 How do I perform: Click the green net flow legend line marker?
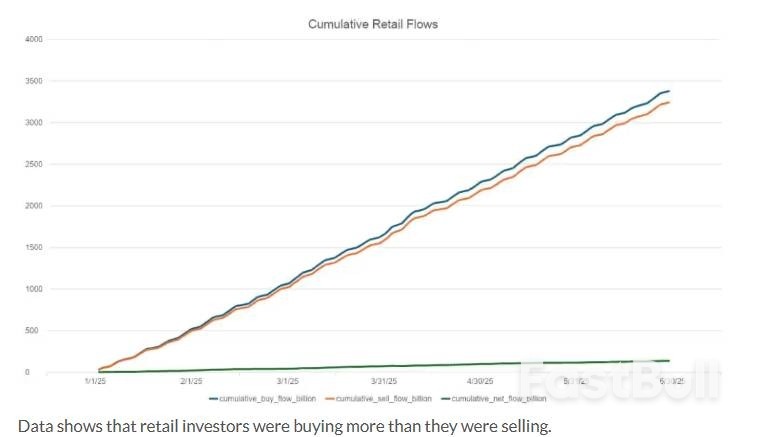[x=446, y=399]
